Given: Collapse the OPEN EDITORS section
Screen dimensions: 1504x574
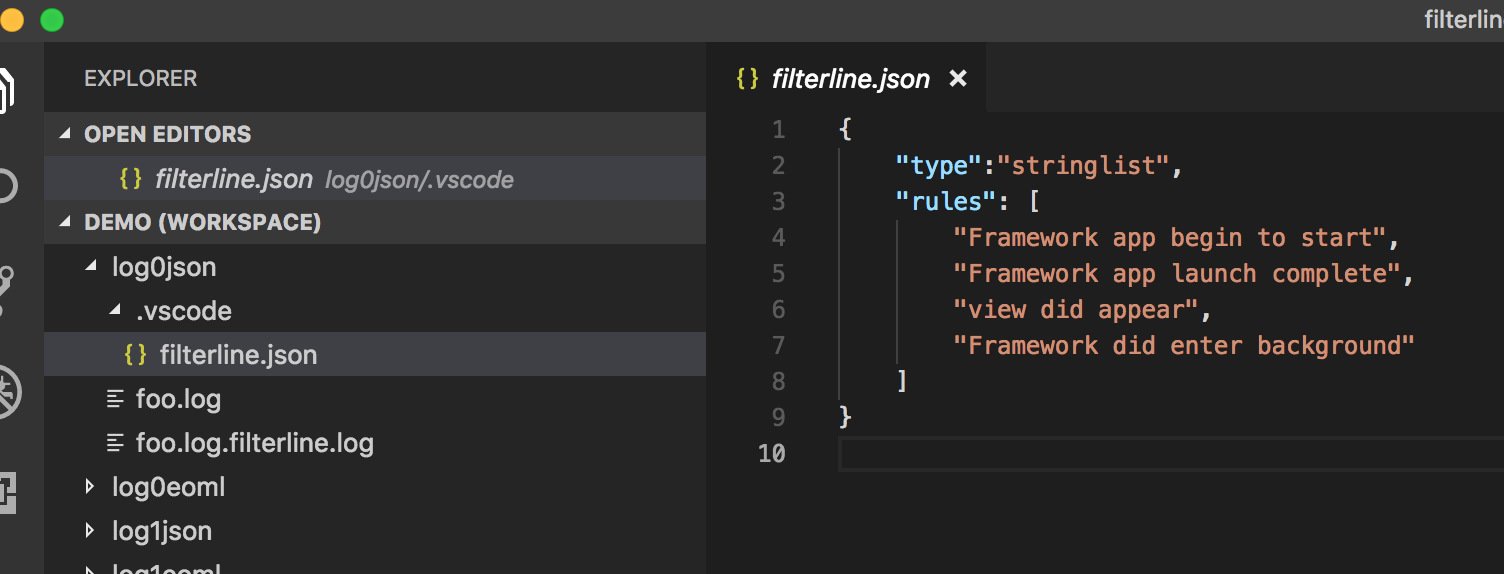Looking at the screenshot, I should point(65,134).
